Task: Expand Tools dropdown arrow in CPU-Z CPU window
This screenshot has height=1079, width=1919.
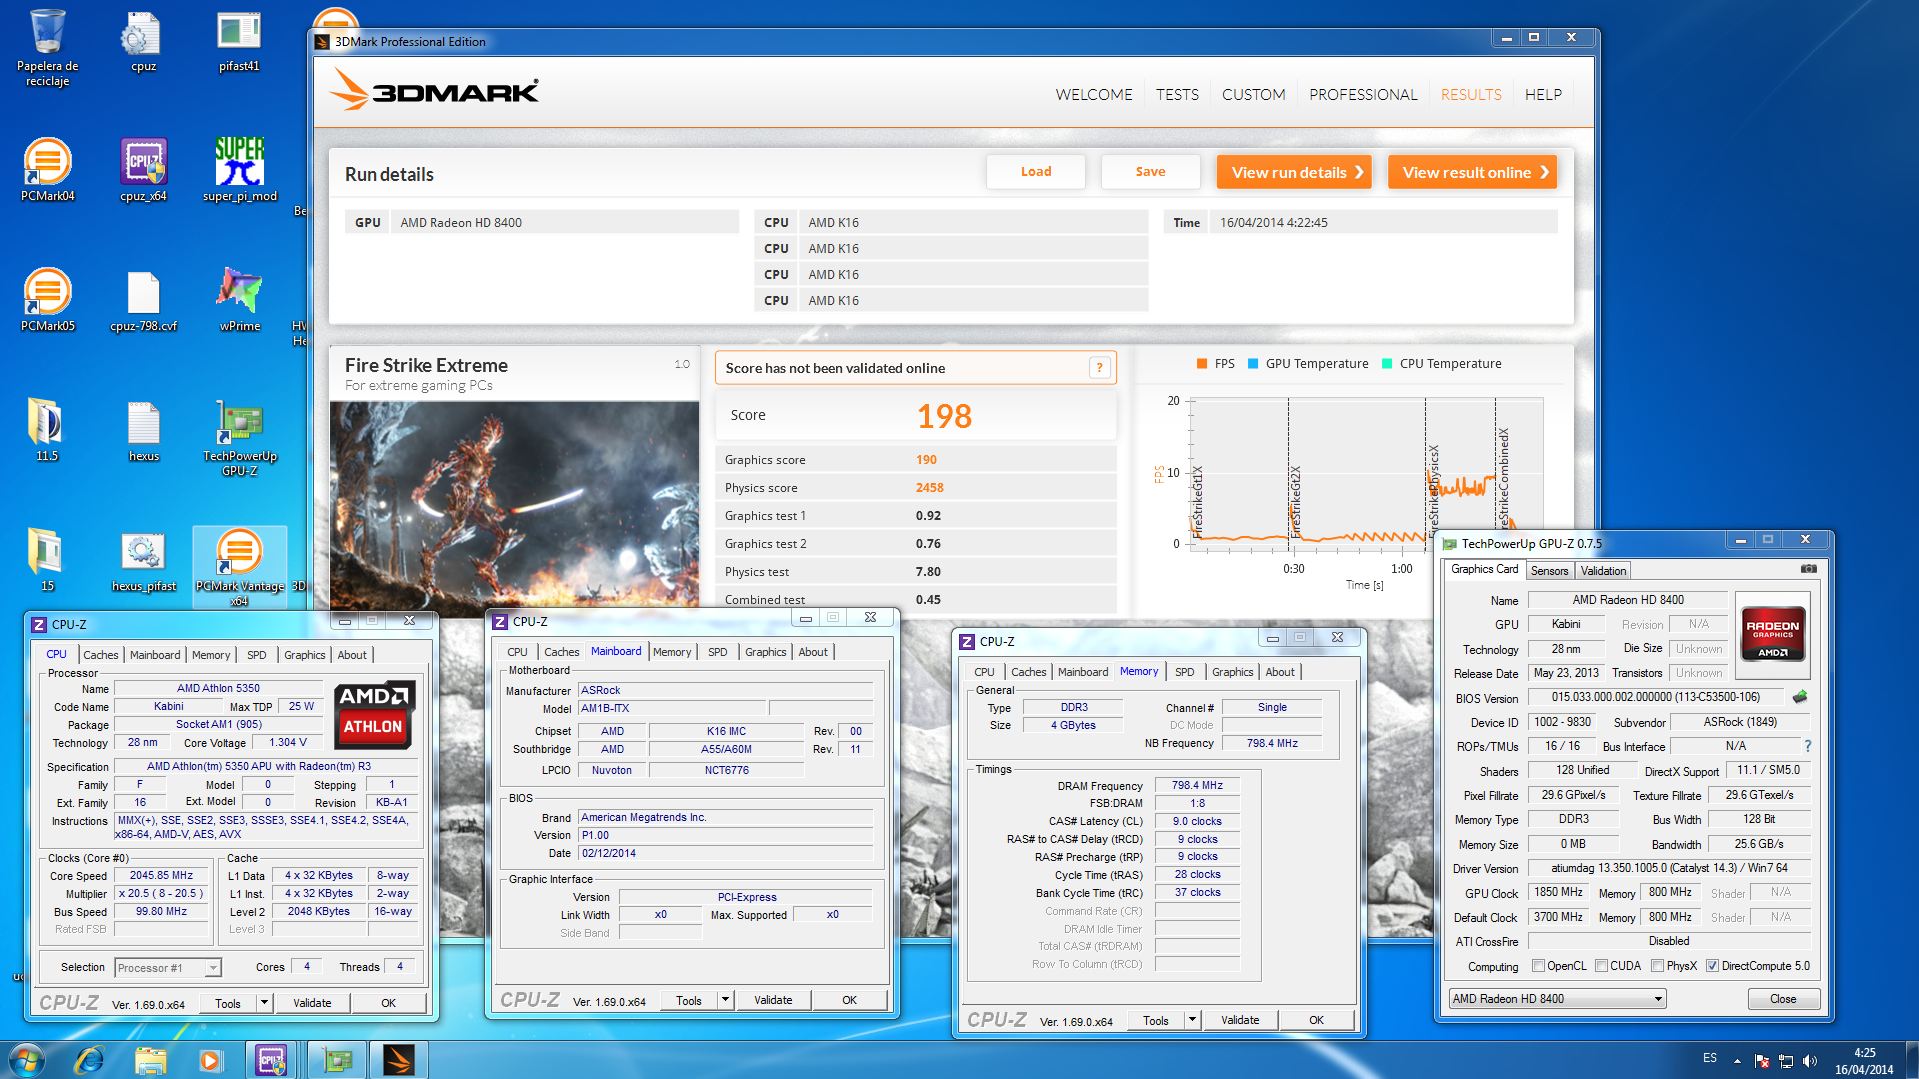Action: click(264, 1002)
